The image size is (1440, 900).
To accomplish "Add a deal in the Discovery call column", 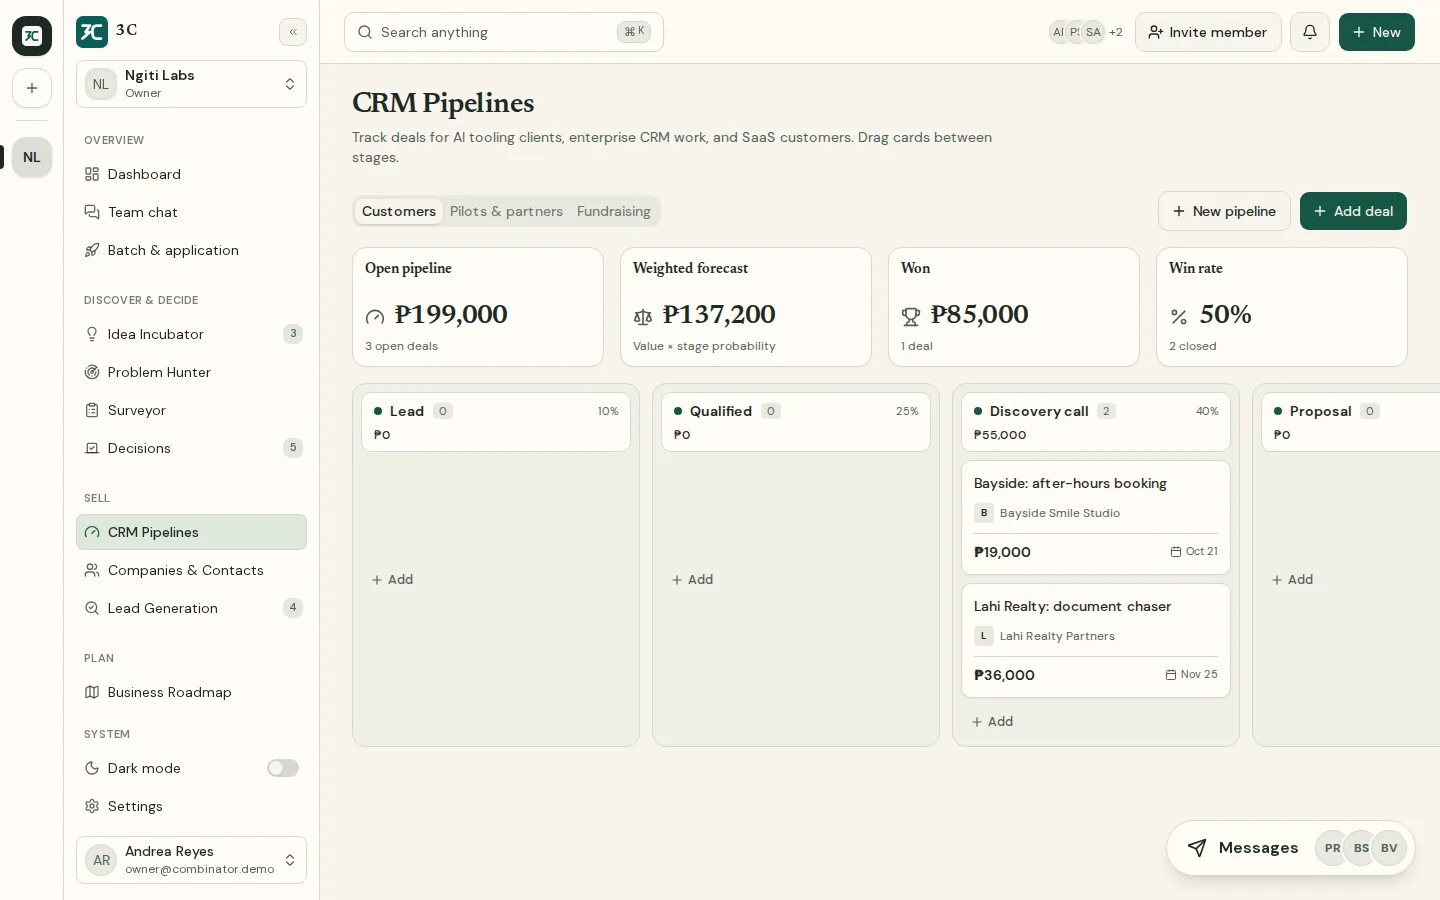I will tap(993, 722).
